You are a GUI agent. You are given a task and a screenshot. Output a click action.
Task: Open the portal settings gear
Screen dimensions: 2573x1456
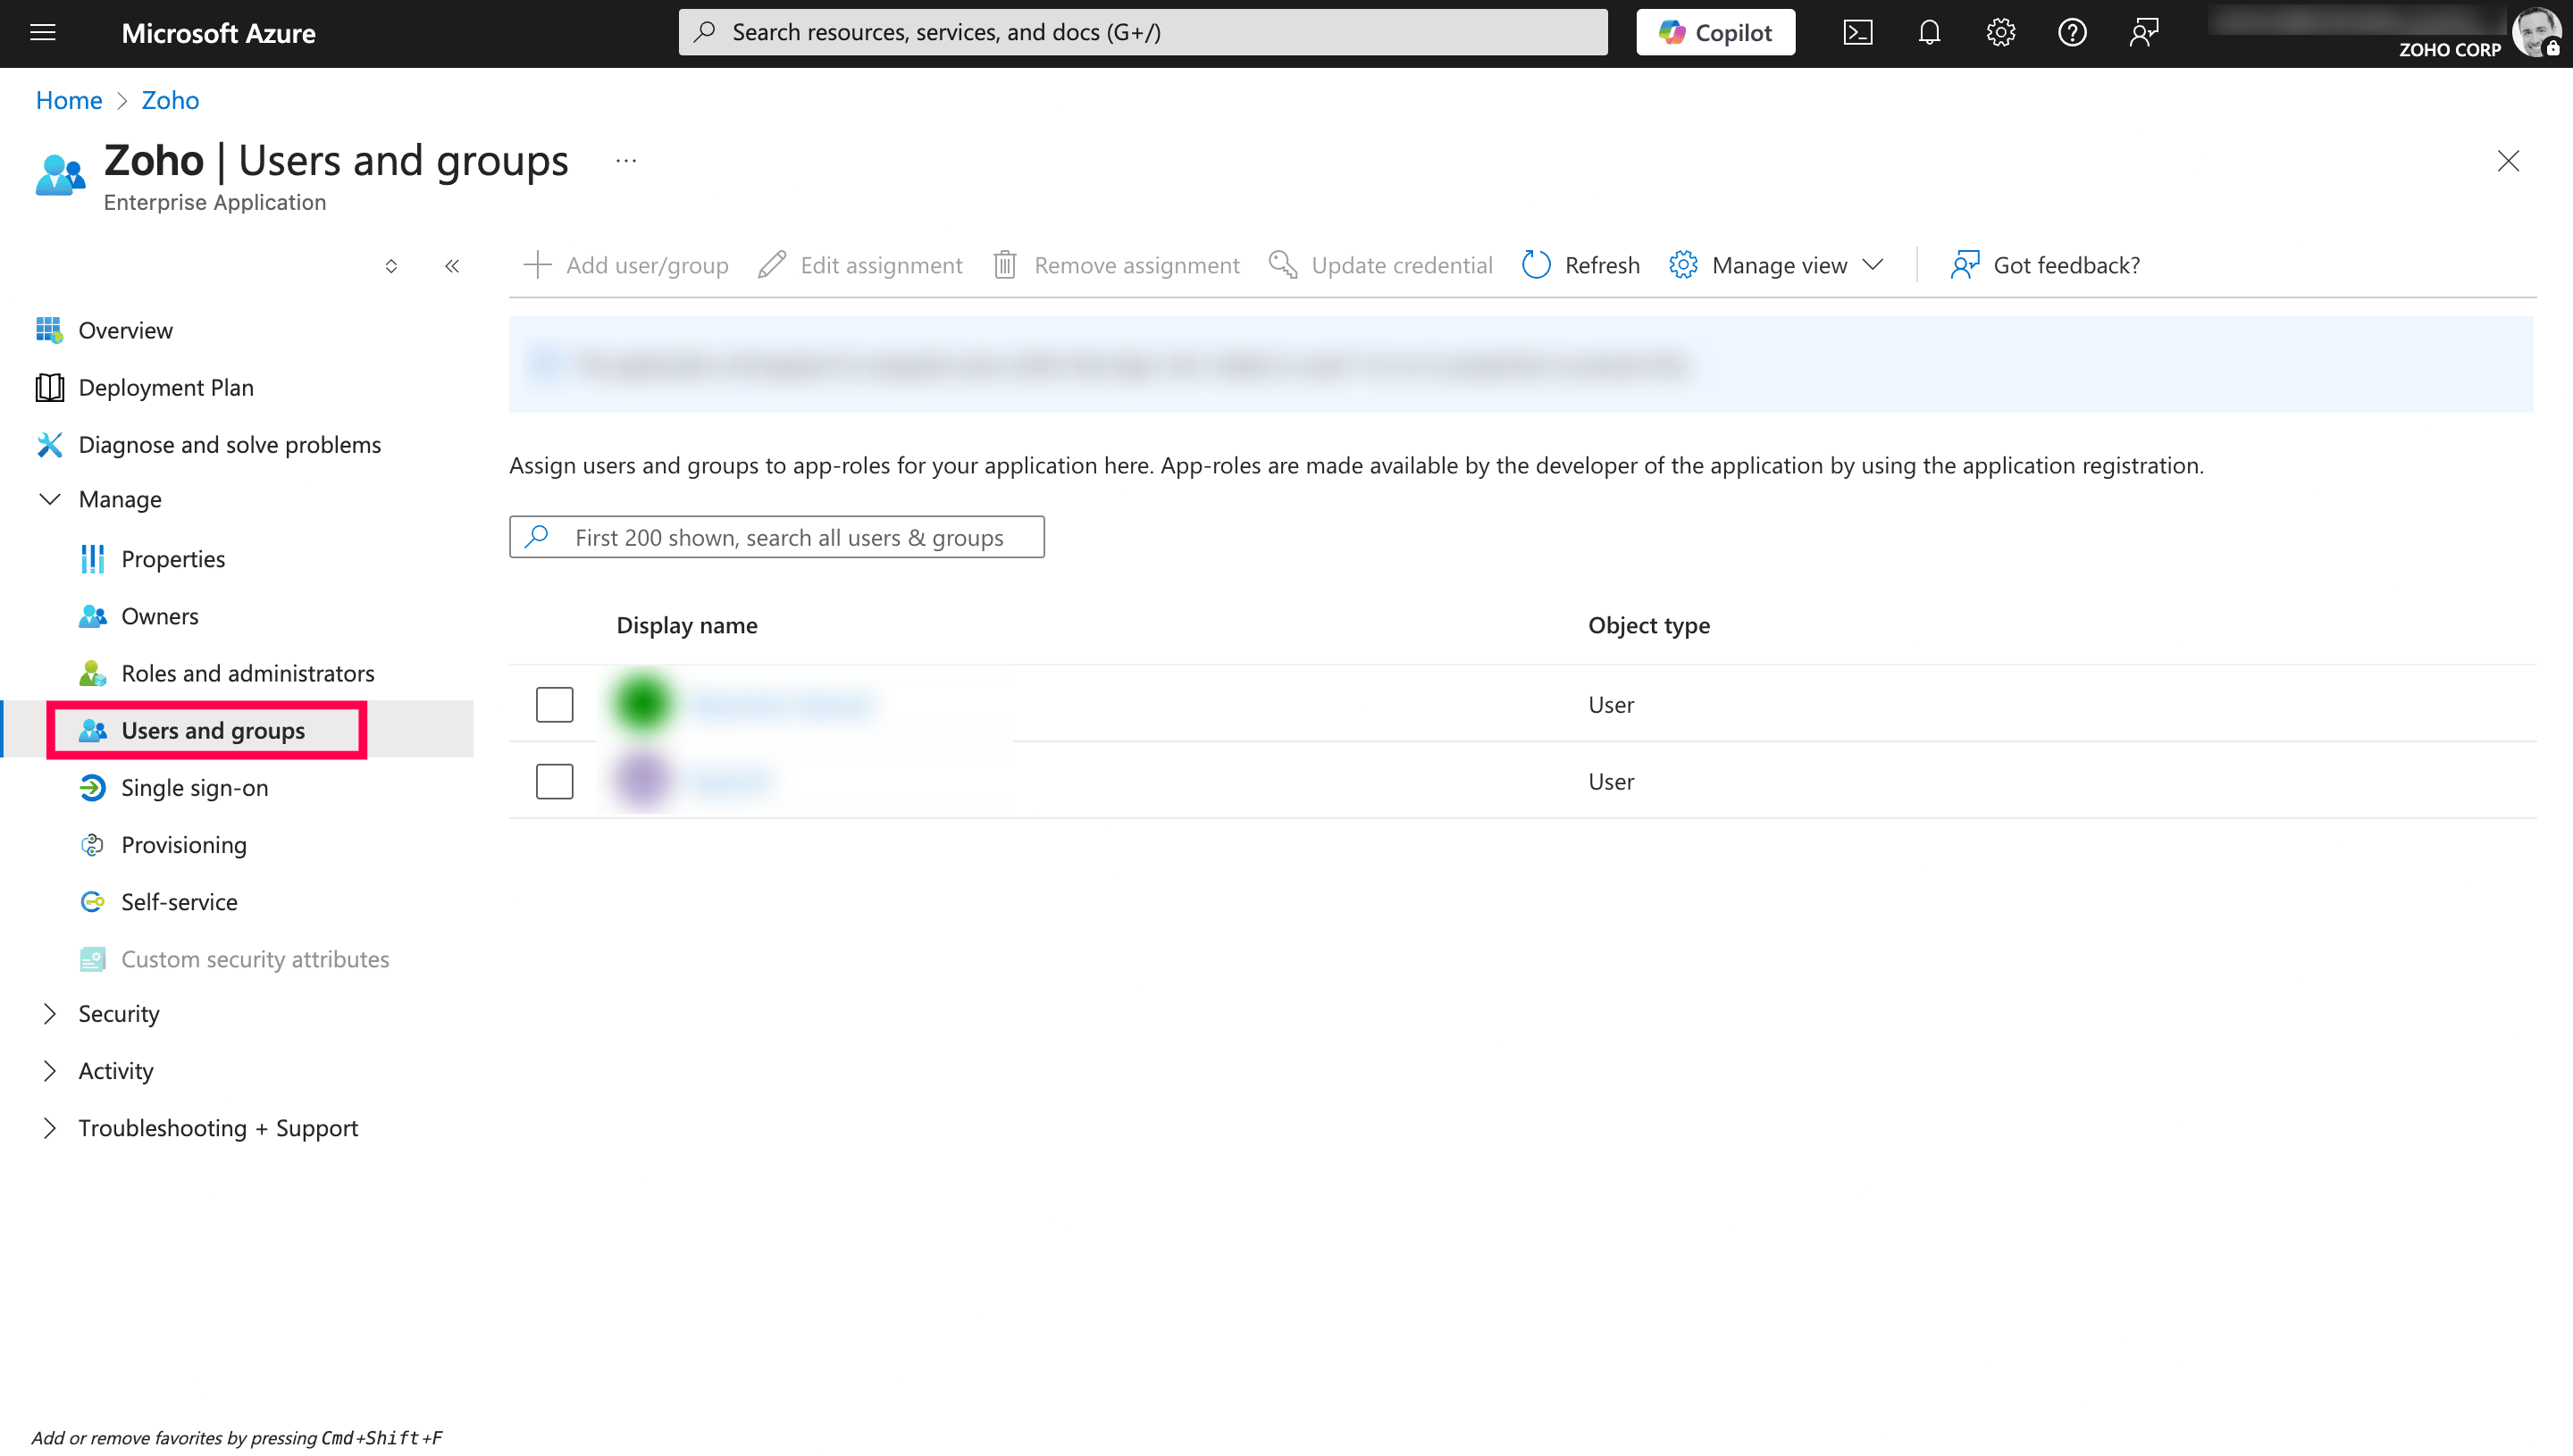(2000, 33)
